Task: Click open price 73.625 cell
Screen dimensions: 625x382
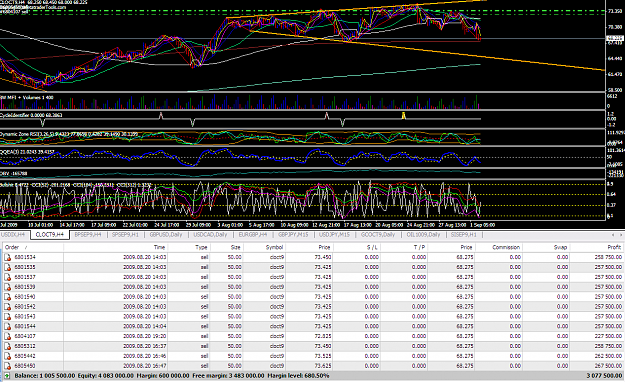Action: click(x=323, y=366)
